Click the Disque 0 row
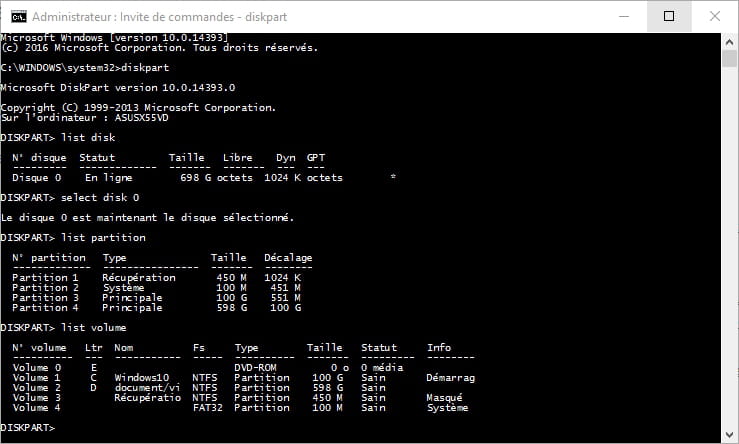This screenshot has height=444, width=739. (x=204, y=178)
